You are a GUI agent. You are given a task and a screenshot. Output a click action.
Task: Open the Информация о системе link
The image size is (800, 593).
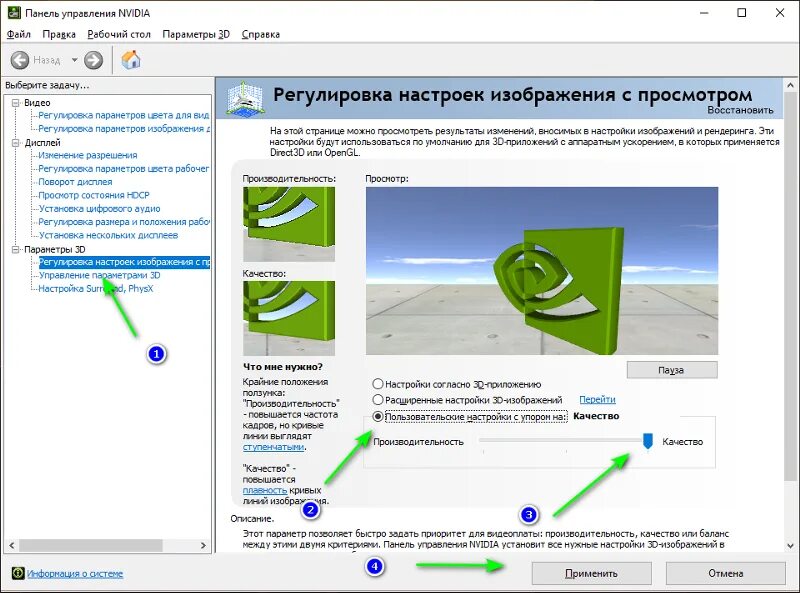coord(75,574)
